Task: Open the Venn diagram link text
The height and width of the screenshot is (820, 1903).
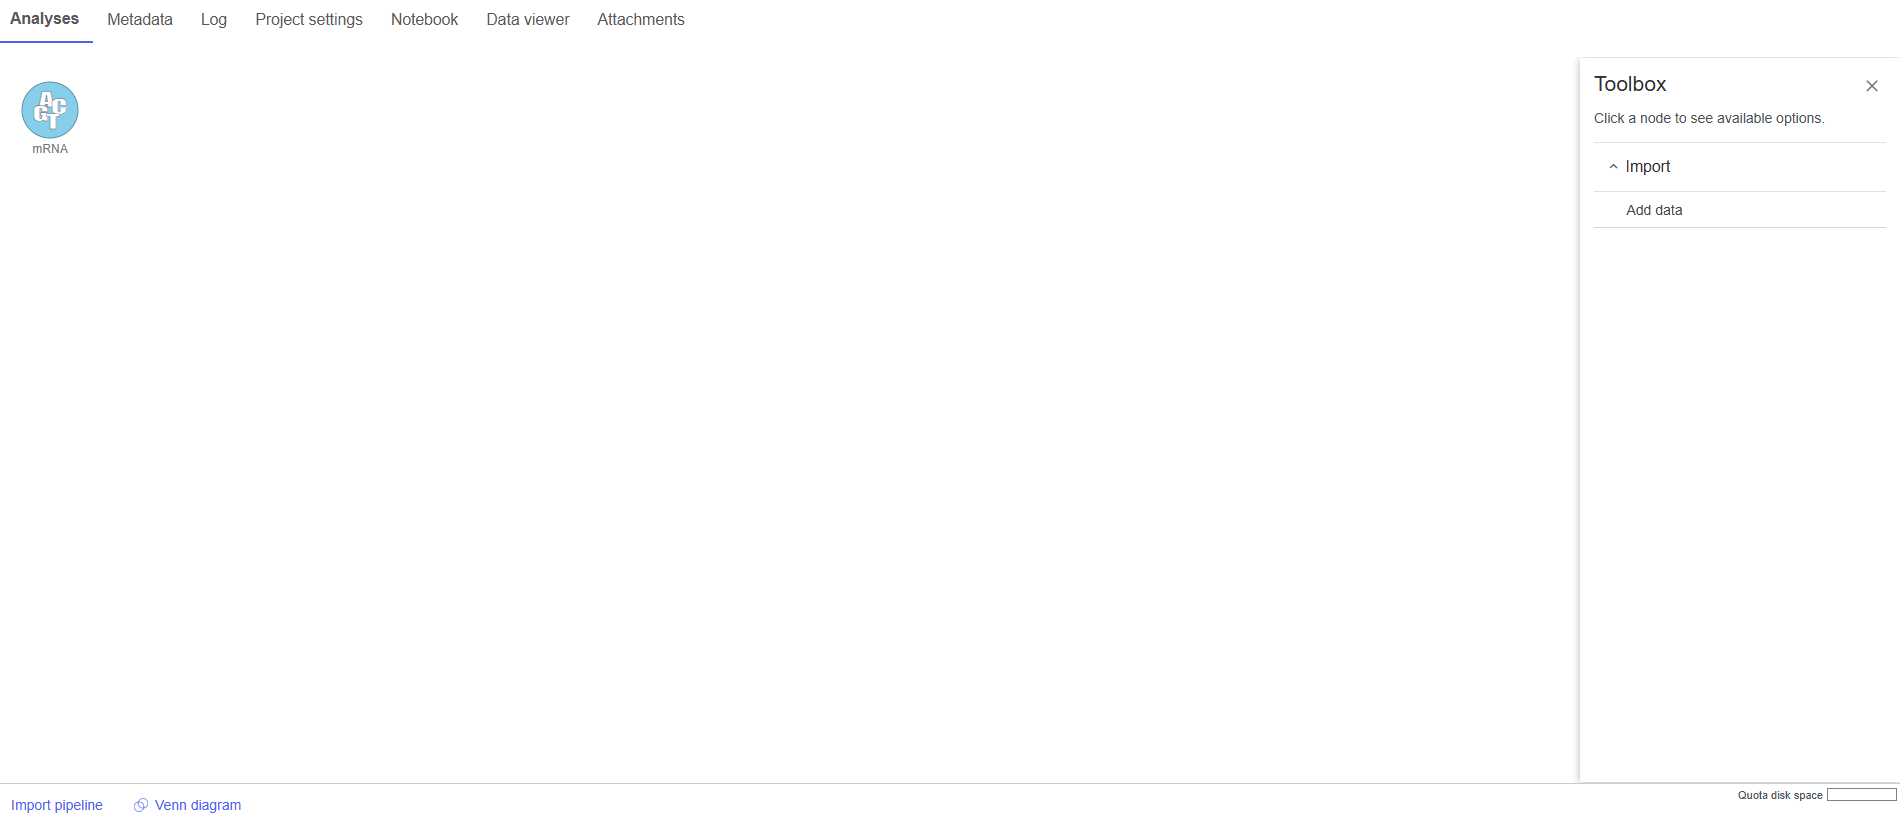Action: click(x=197, y=805)
